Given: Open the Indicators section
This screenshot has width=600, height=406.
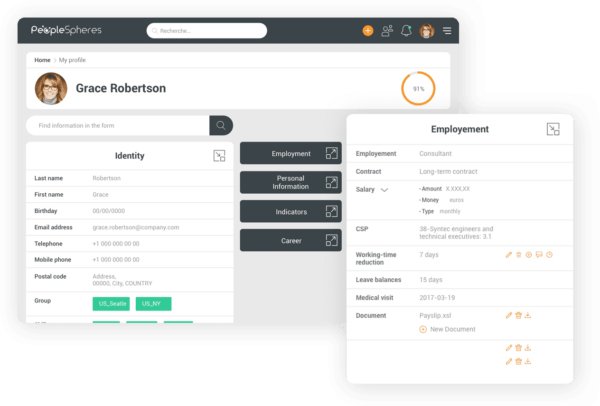Looking at the screenshot, I should coord(291,211).
